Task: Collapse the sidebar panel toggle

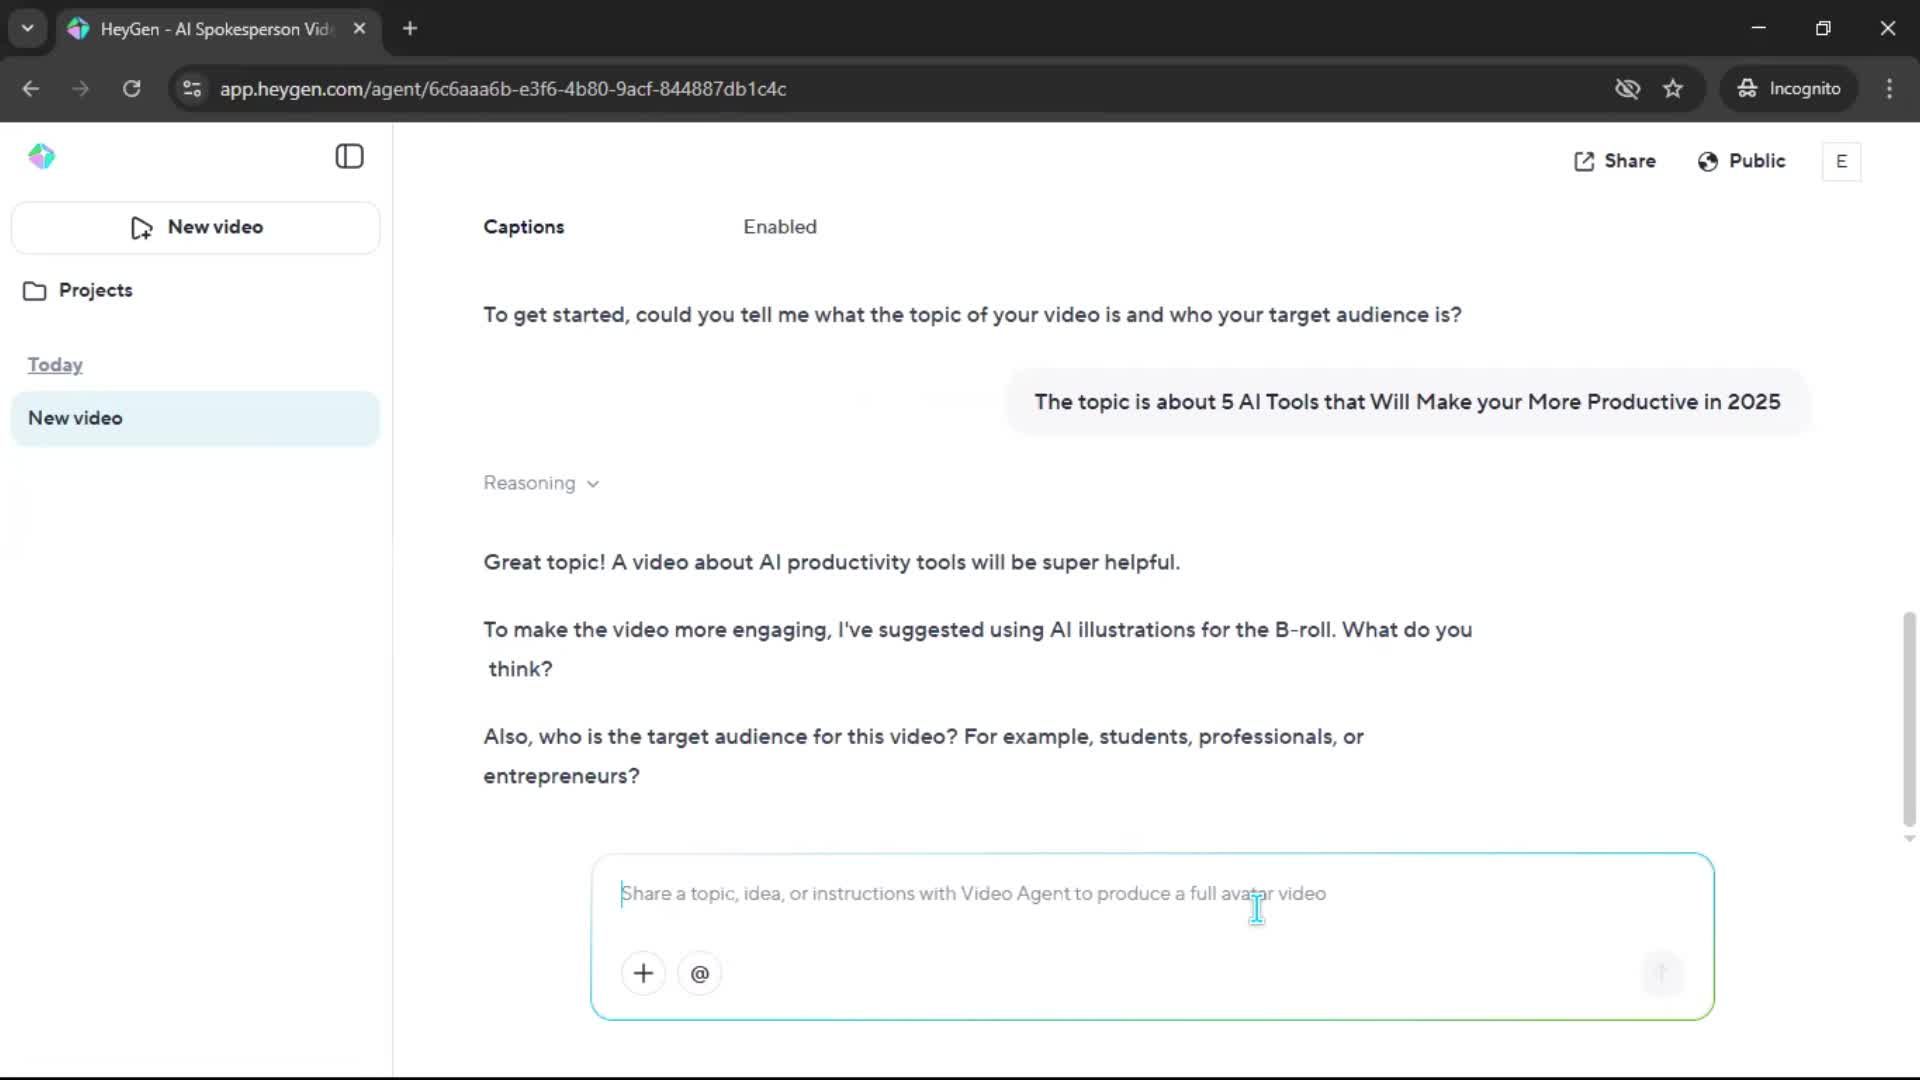Action: [349, 157]
